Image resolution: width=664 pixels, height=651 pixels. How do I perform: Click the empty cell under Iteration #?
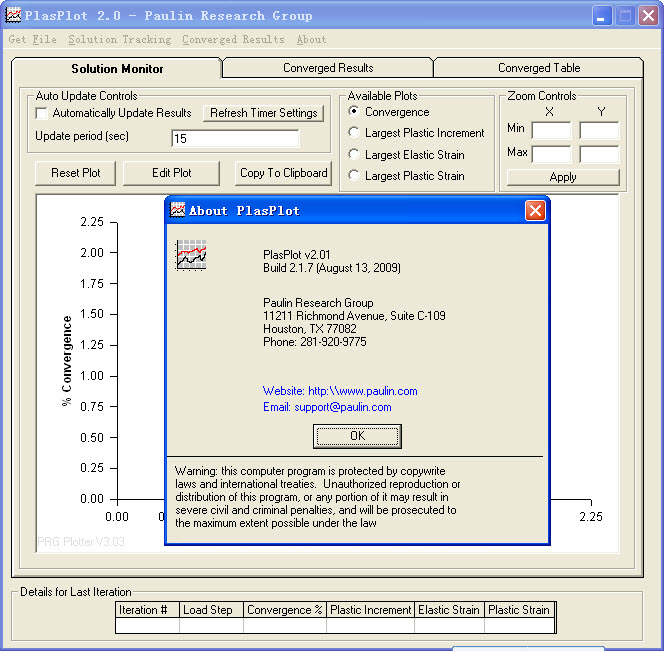147,625
